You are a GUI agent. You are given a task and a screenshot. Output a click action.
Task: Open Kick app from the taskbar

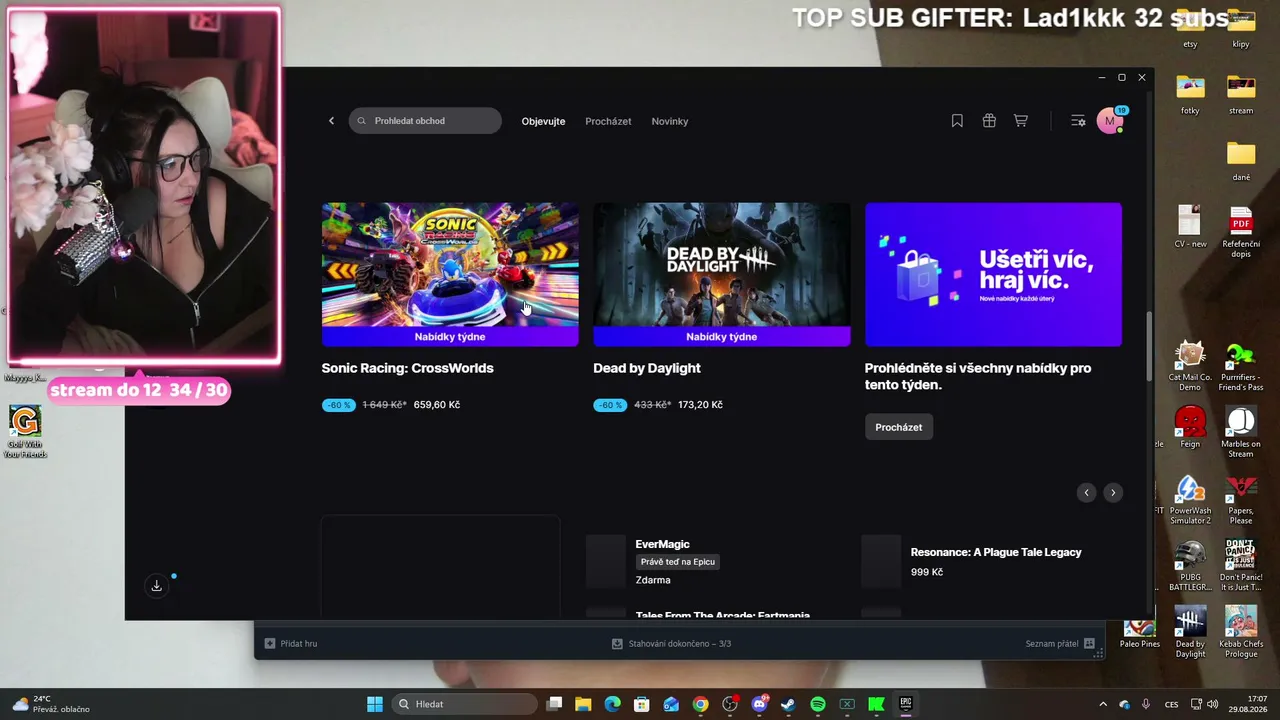point(876,704)
